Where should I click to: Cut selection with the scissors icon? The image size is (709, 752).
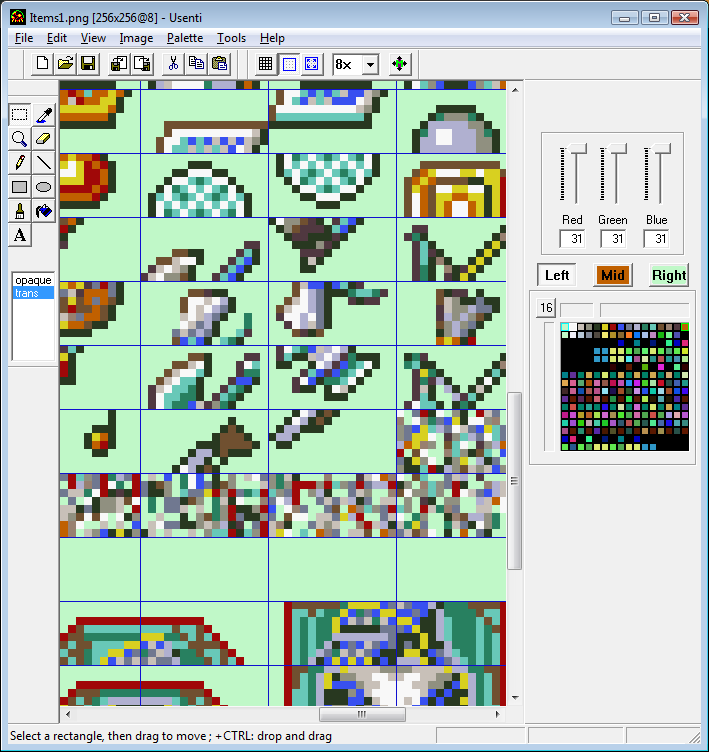[x=173, y=64]
